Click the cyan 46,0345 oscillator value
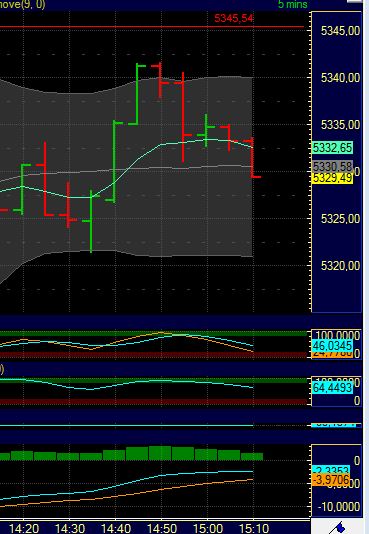The image size is (369, 534). [x=333, y=346]
